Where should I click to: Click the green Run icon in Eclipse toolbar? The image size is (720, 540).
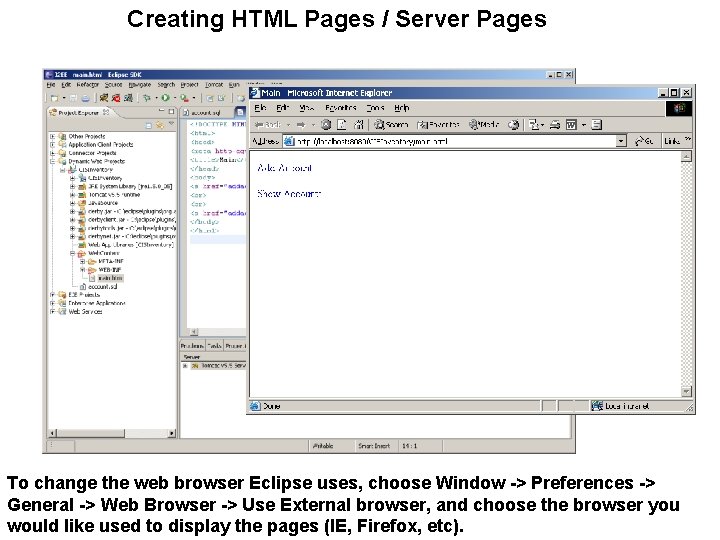tap(165, 98)
